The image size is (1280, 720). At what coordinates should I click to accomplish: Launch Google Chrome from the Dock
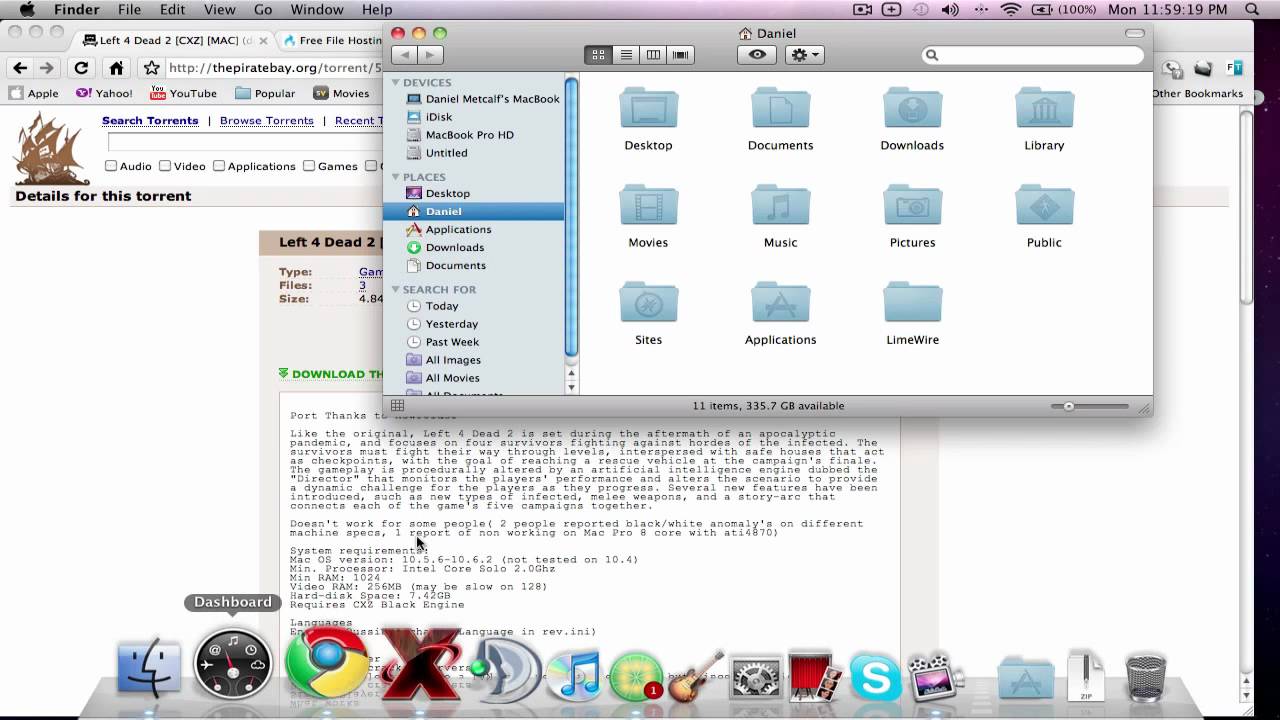coord(326,662)
